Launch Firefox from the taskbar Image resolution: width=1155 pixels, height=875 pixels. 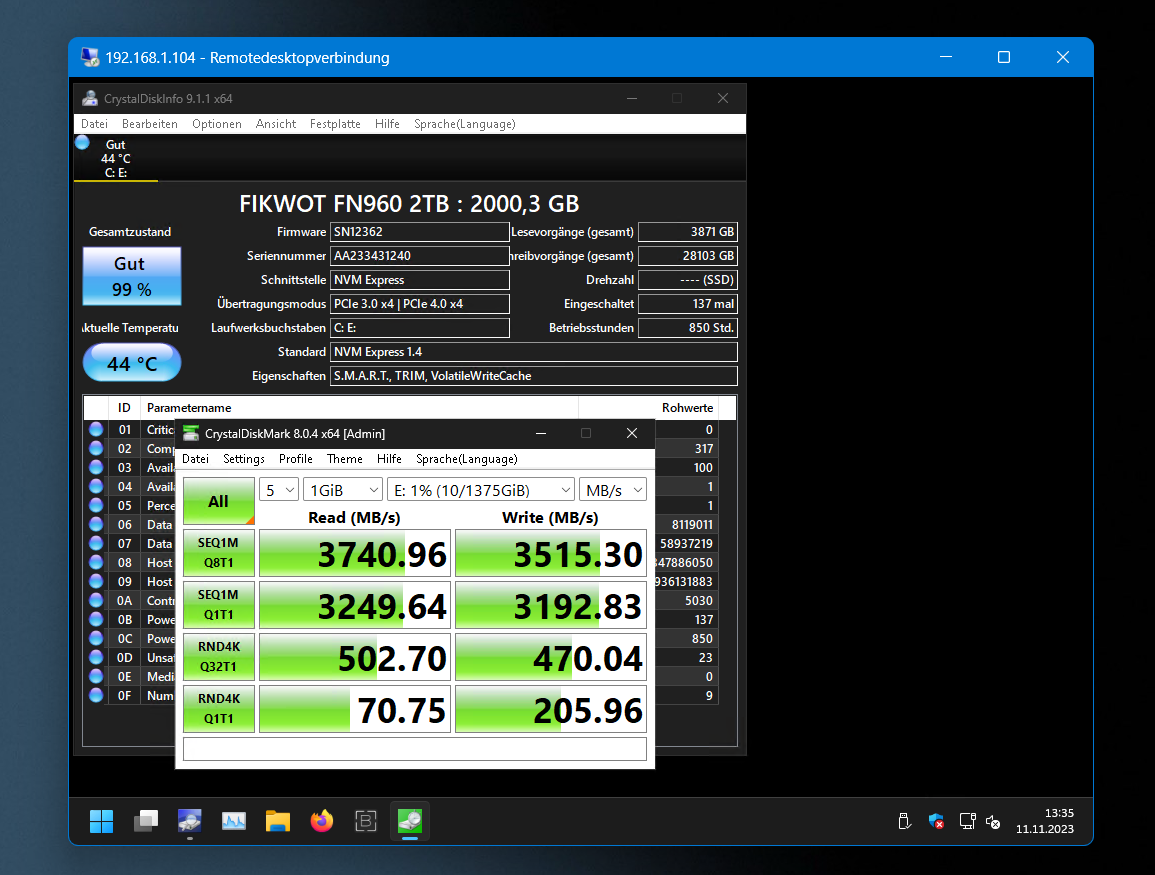point(322,820)
